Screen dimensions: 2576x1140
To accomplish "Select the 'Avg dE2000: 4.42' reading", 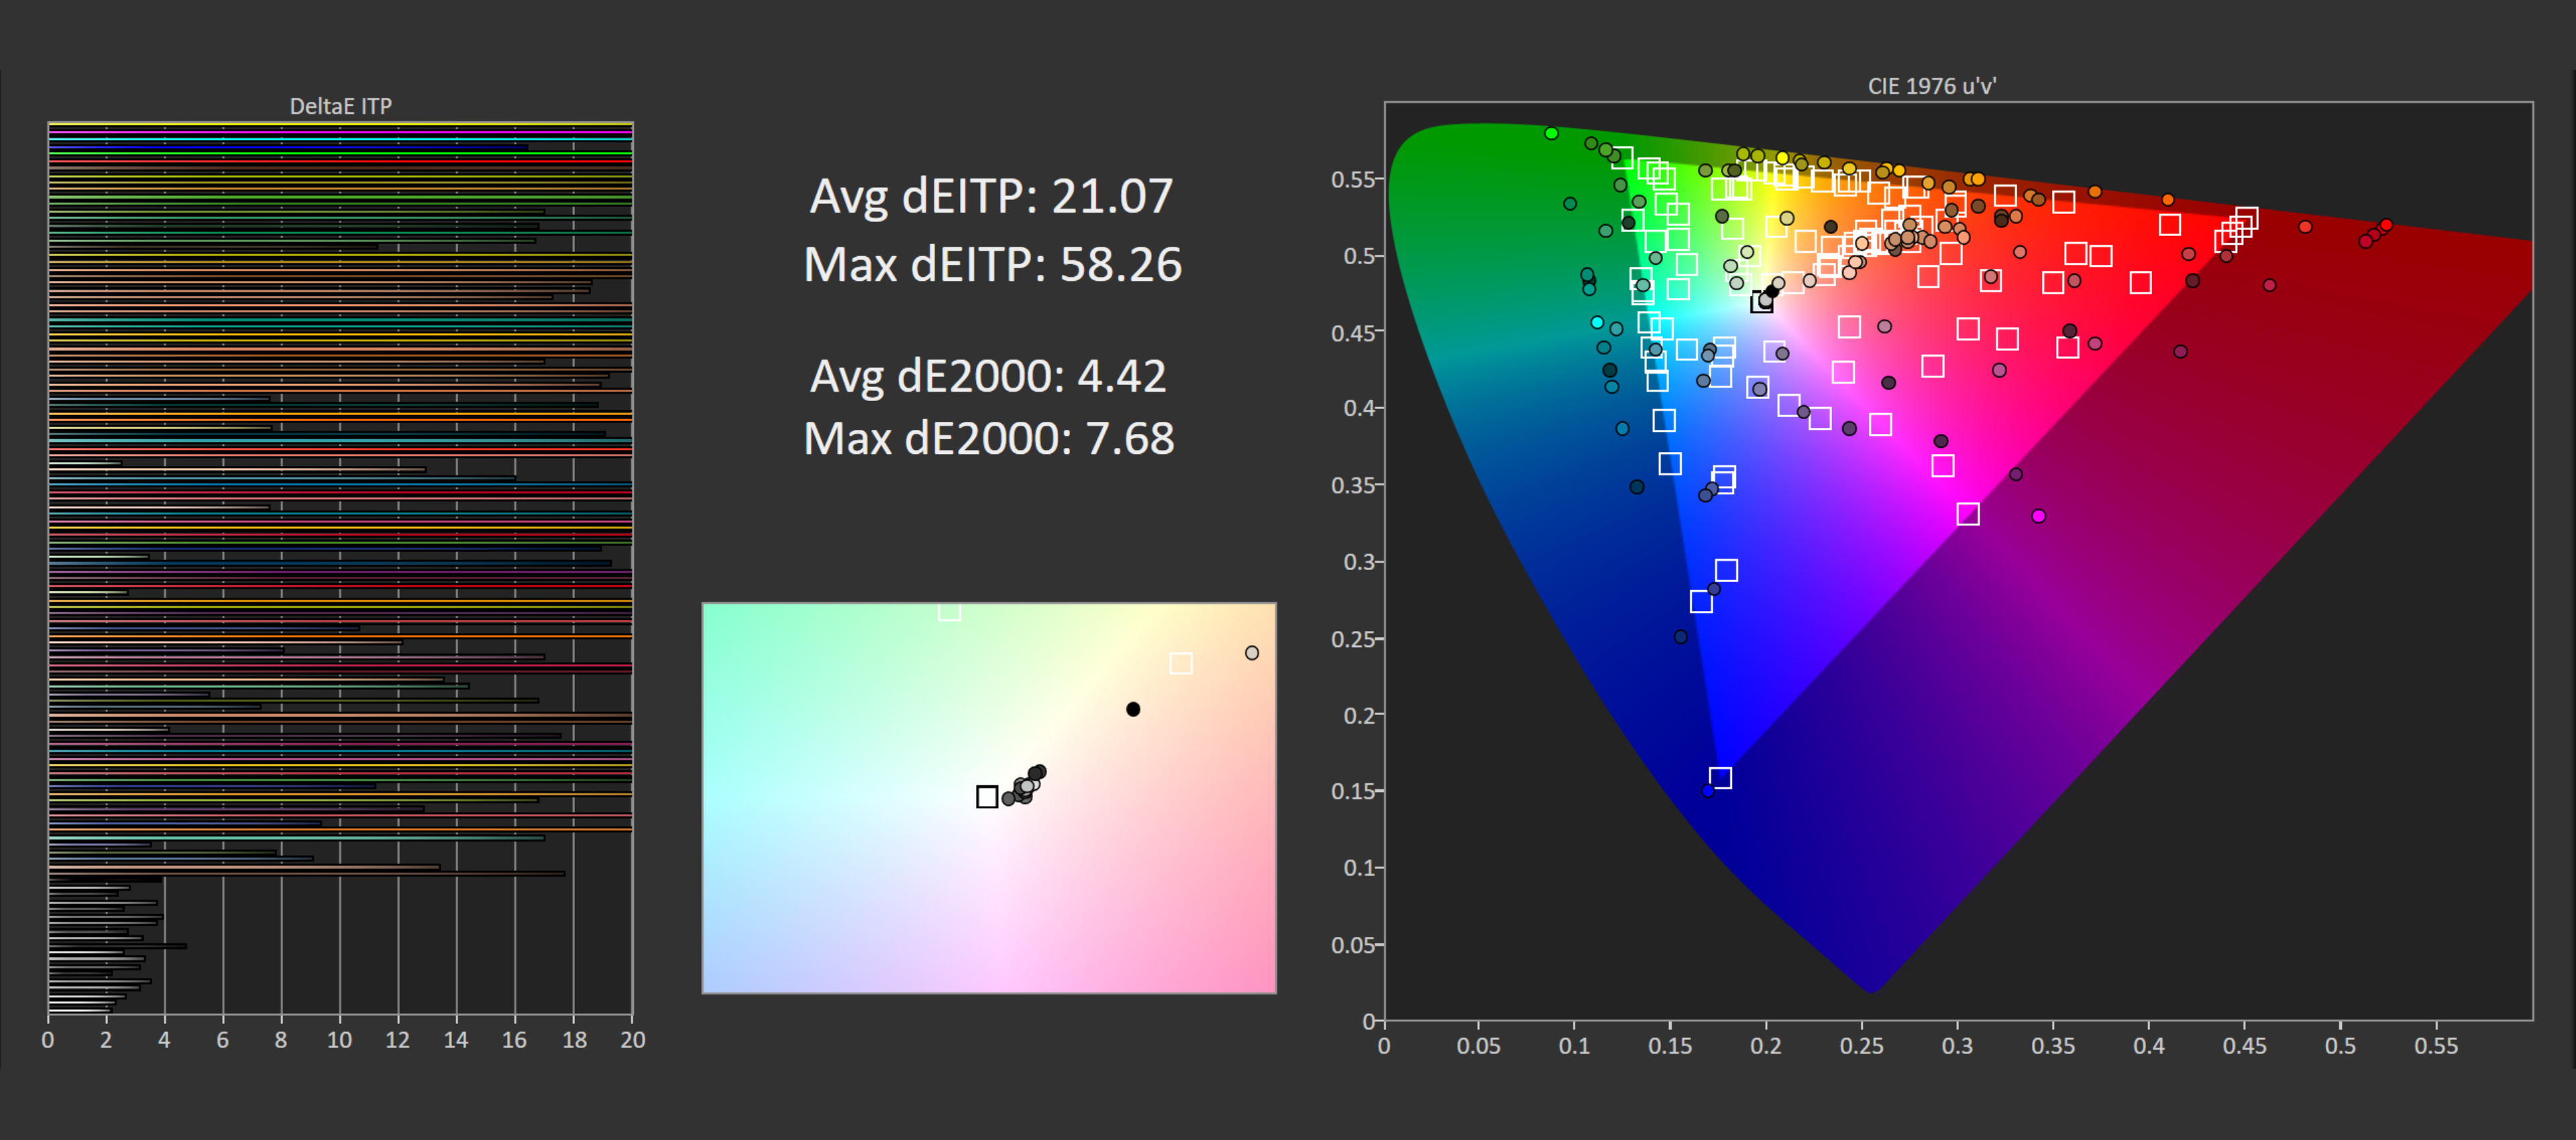I will pos(988,376).
